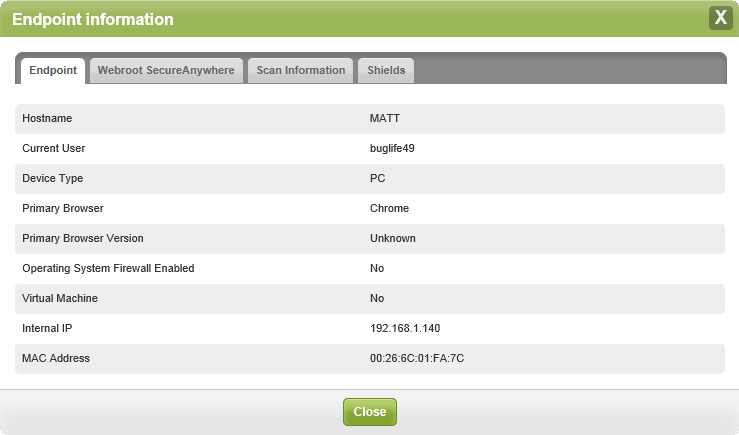Select the Hostname row label

click(x=47, y=118)
